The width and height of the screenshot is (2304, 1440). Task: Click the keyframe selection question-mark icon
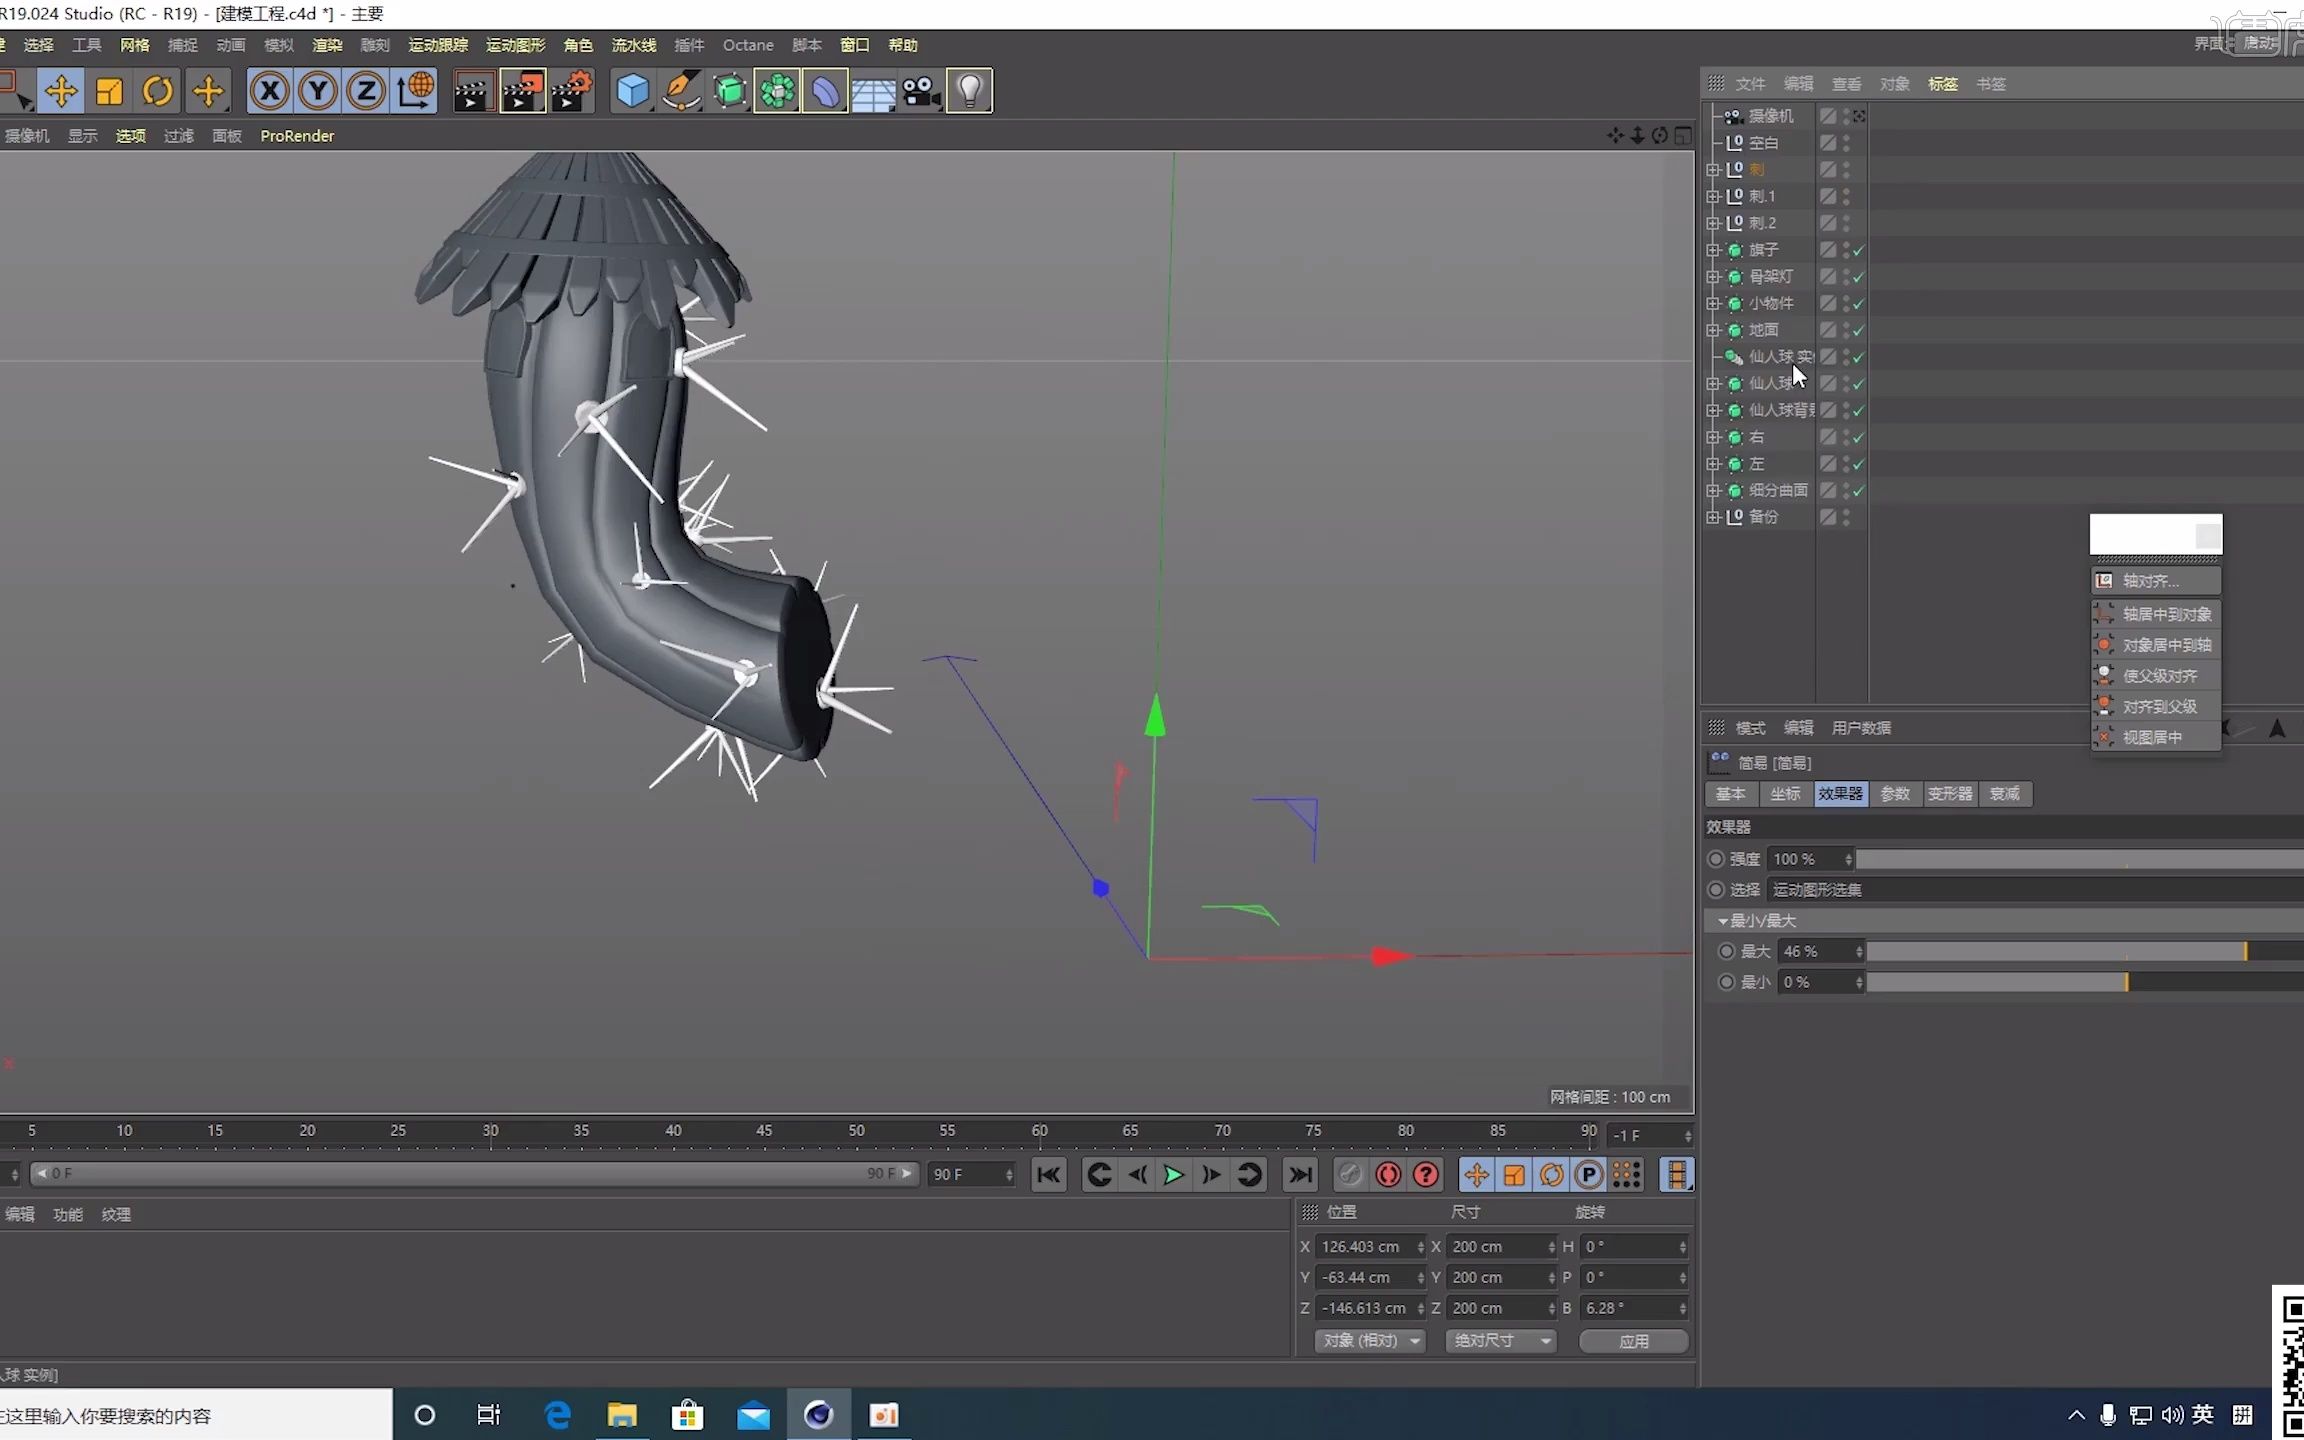(1426, 1175)
